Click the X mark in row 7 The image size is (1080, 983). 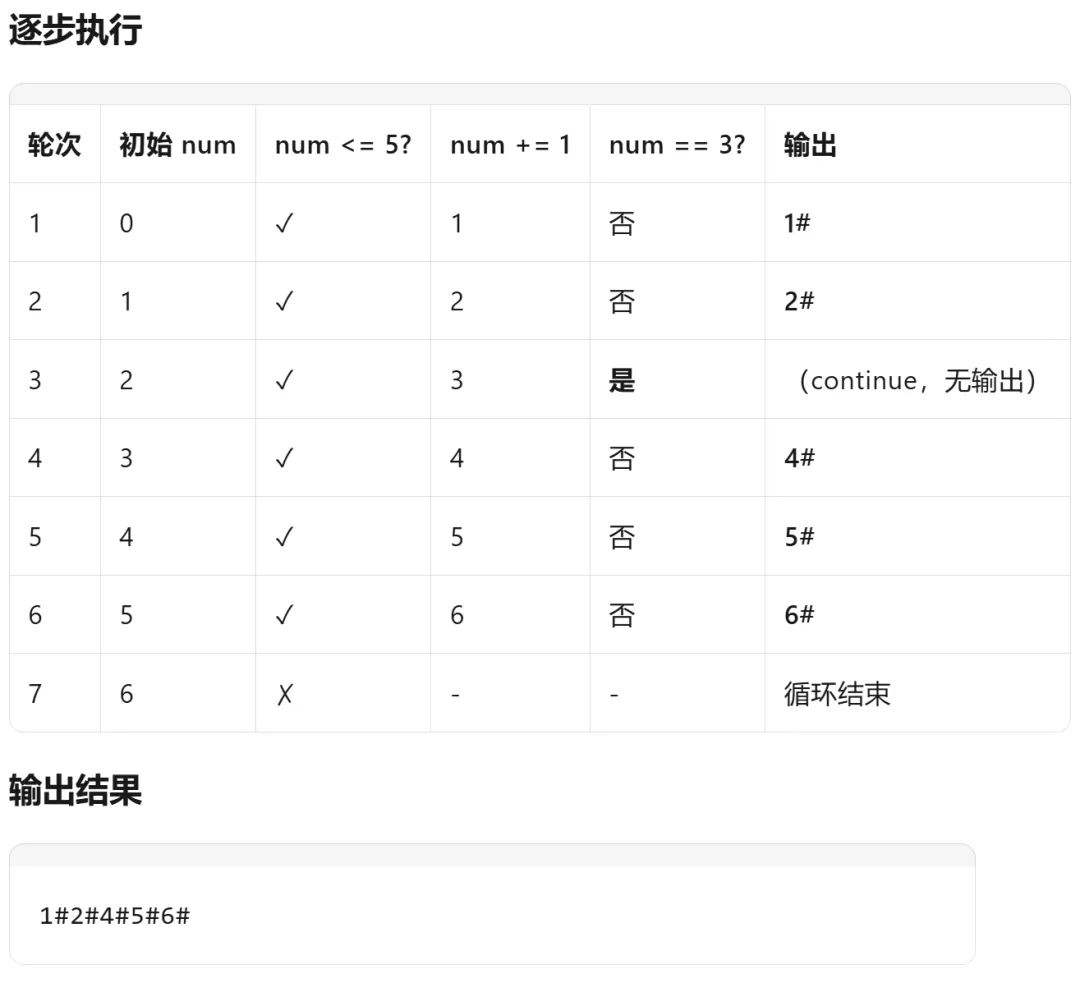284,693
